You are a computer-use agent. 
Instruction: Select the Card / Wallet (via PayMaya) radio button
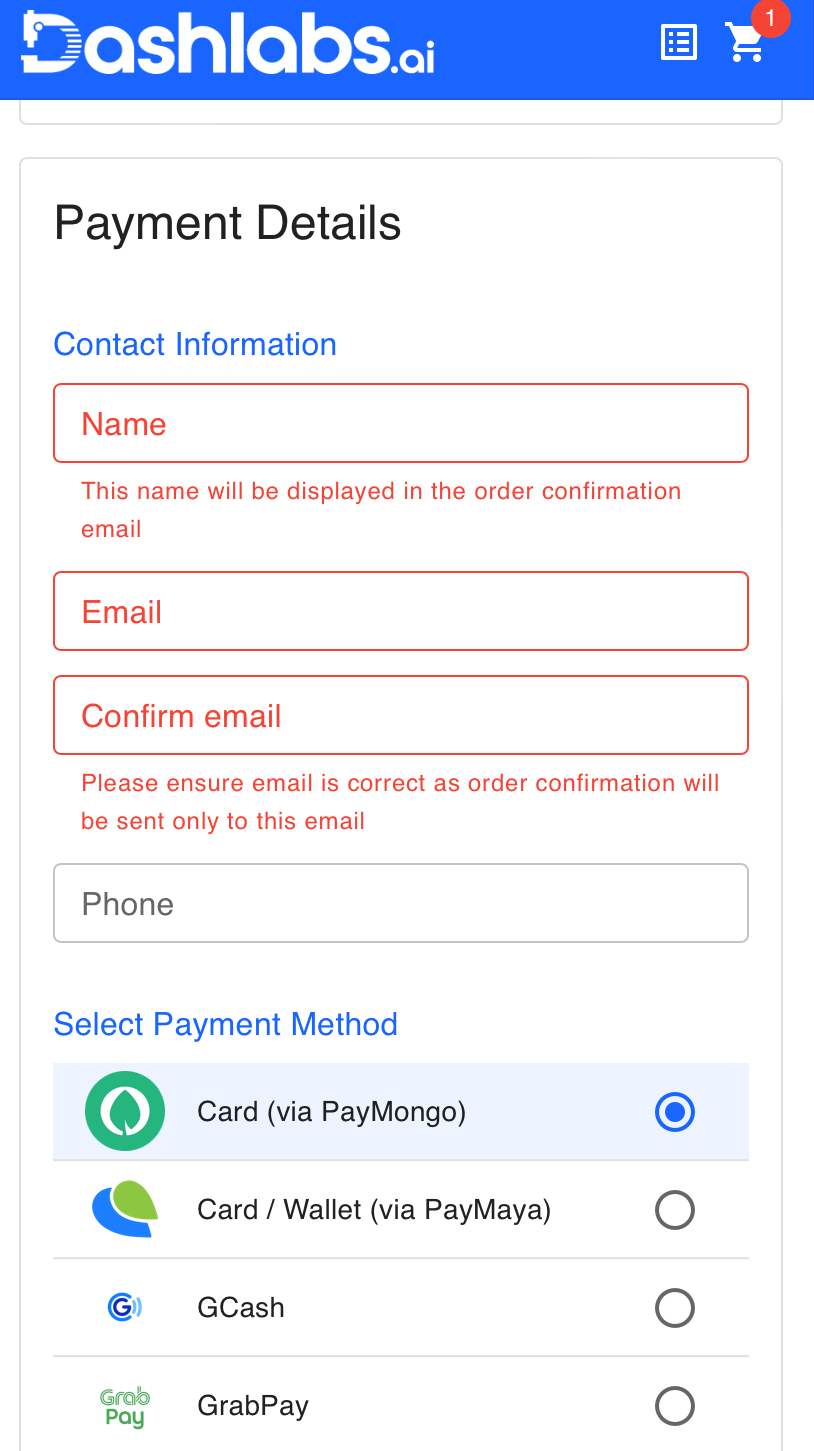[x=675, y=1210]
